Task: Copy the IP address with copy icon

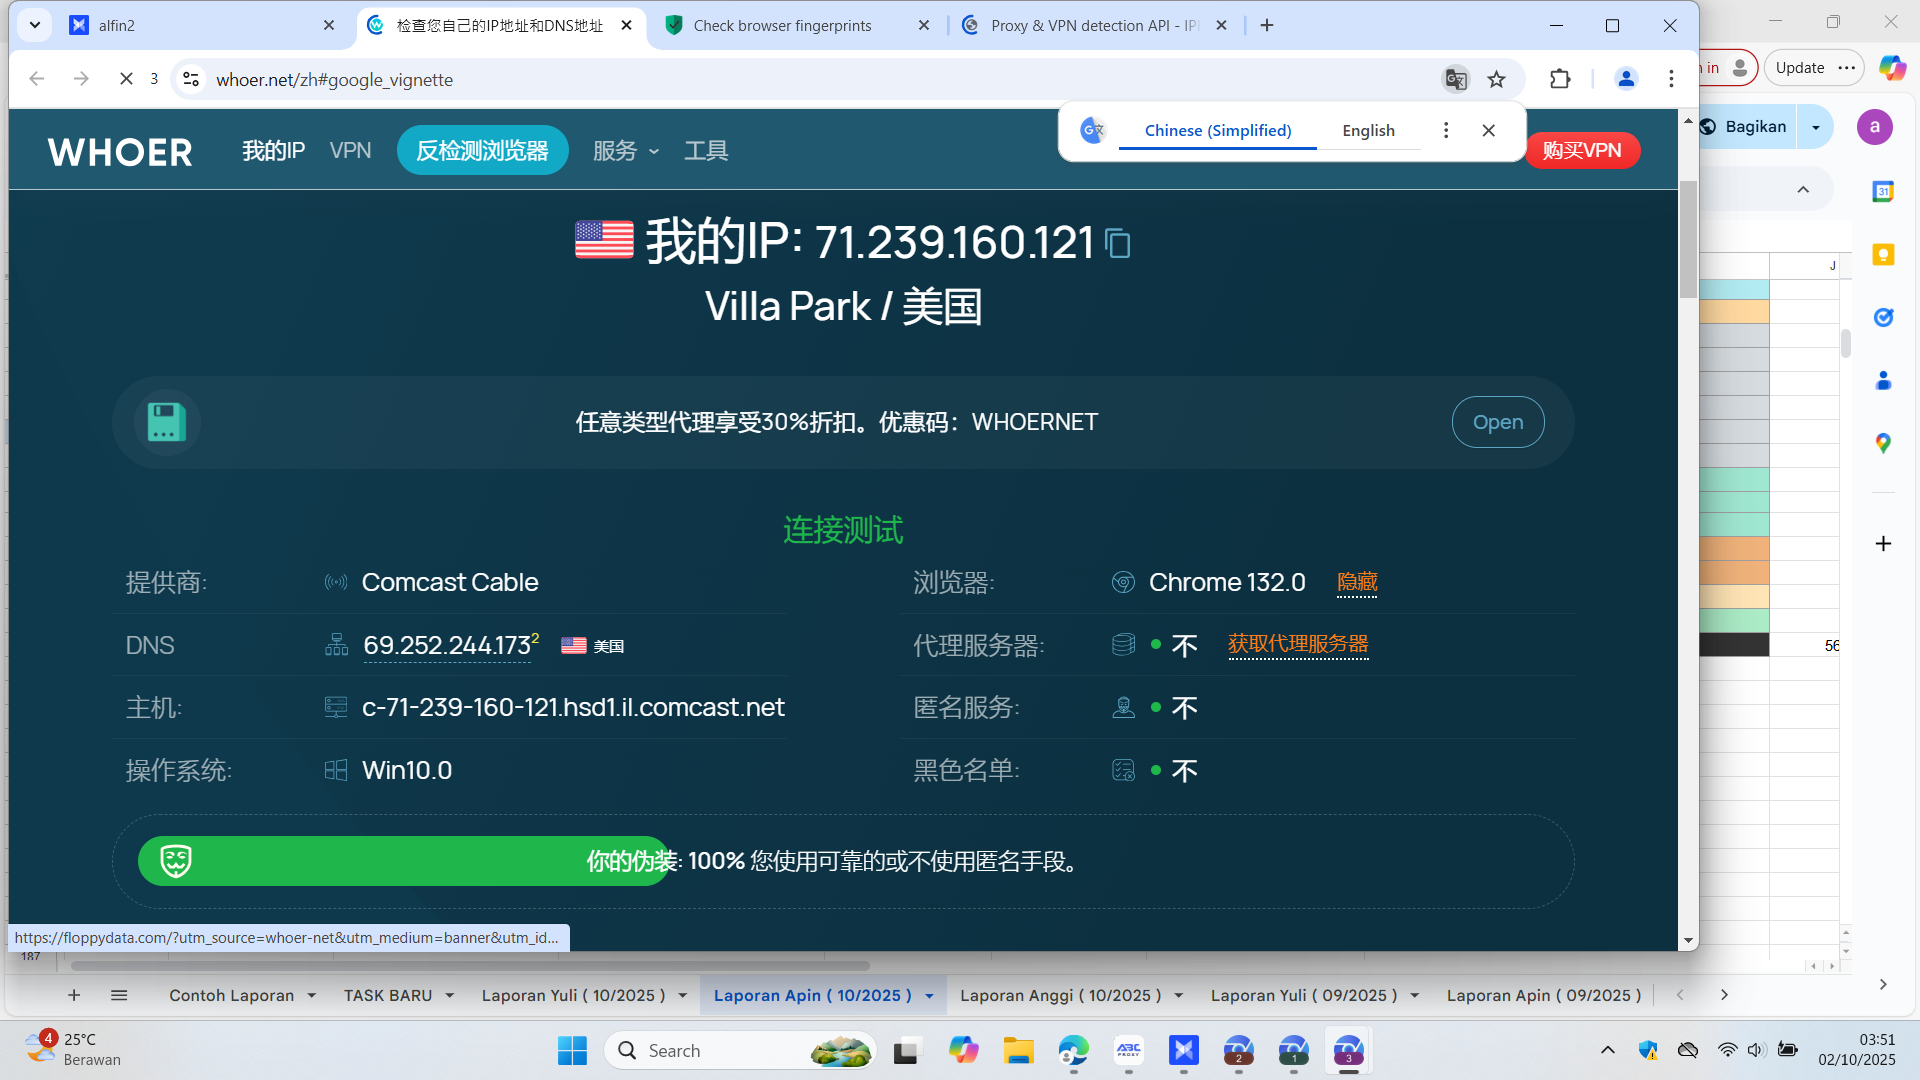Action: (x=1117, y=243)
